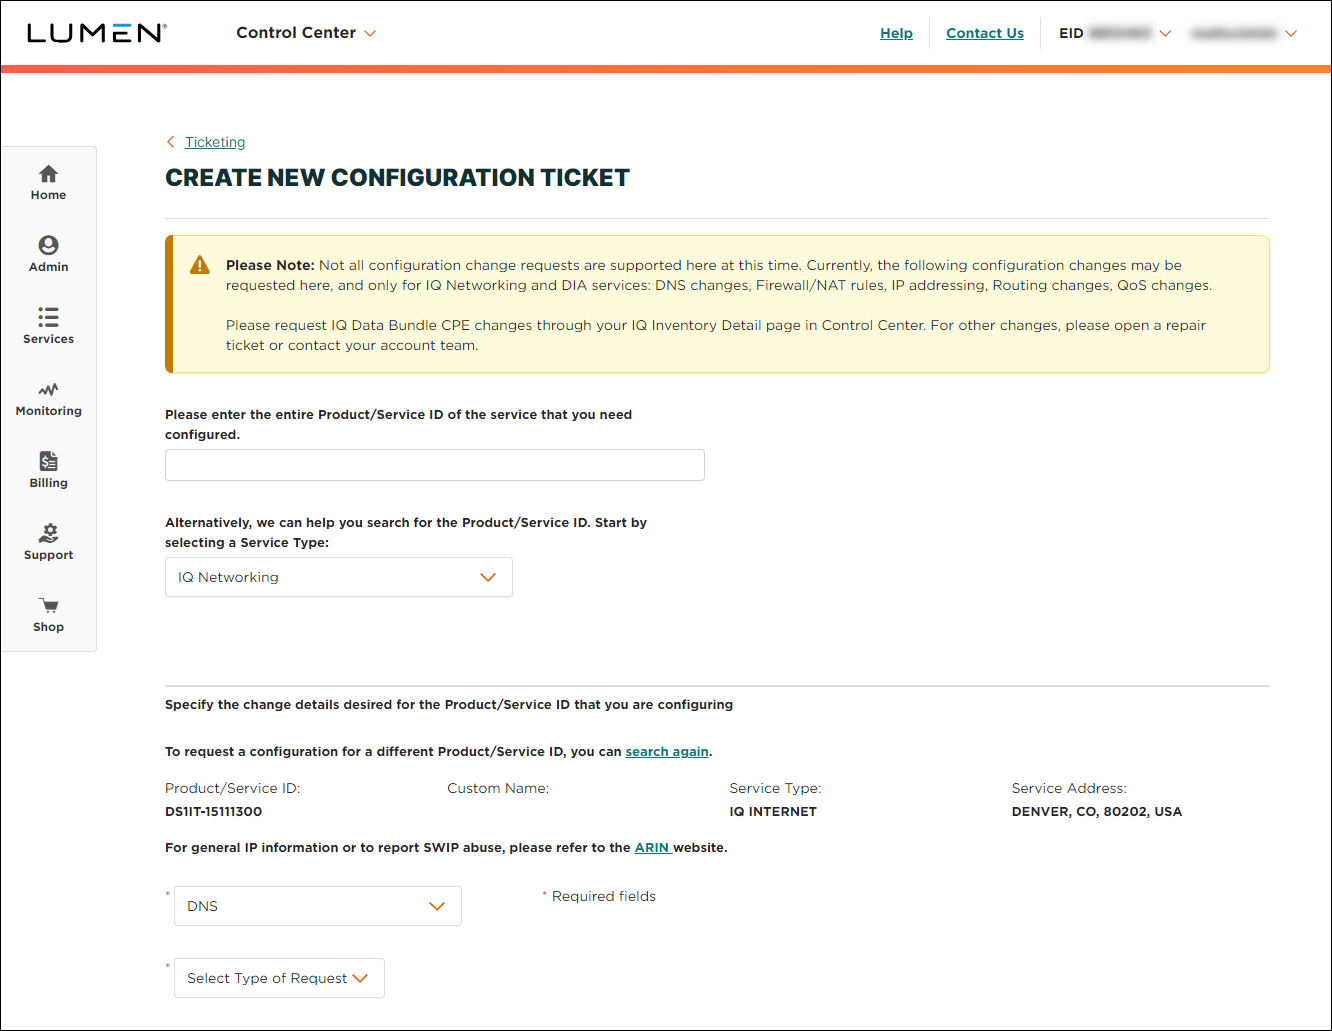Click the Lumen logo
This screenshot has height=1031, width=1332.
pos(96,33)
